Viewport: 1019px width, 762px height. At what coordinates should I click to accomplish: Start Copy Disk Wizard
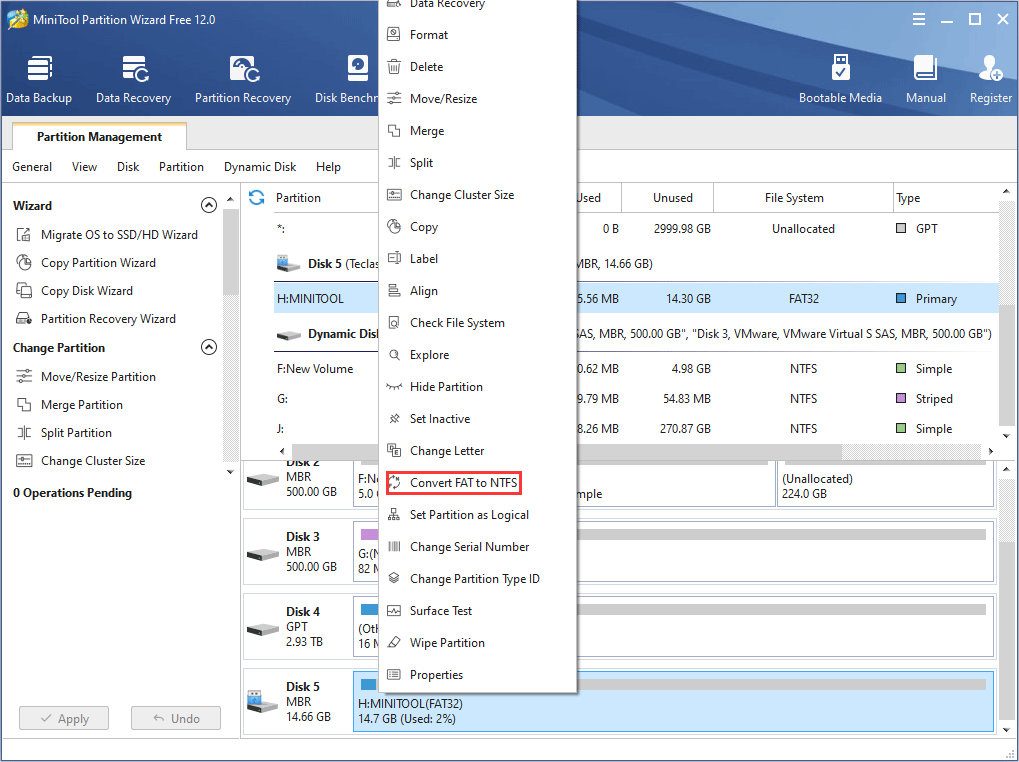point(73,290)
